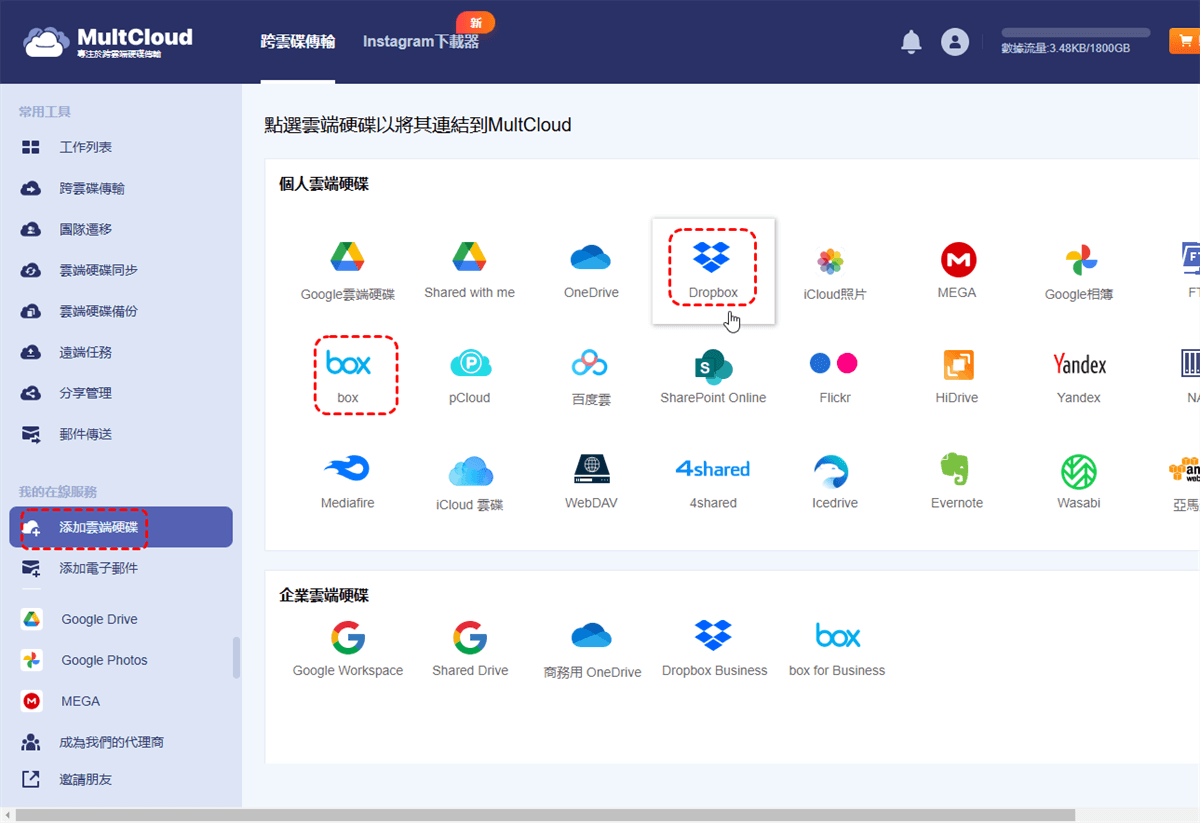Screen dimensions: 1200x823
Task: Add Shared with me cloud
Action: (470, 271)
